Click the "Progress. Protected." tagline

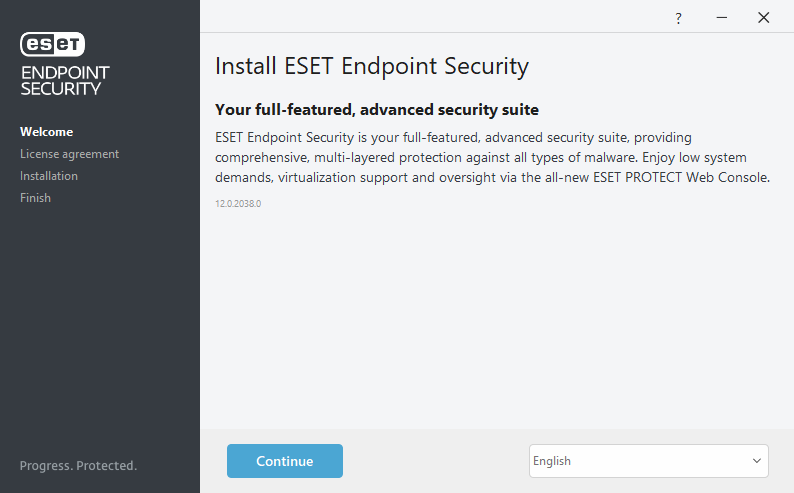[78, 466]
